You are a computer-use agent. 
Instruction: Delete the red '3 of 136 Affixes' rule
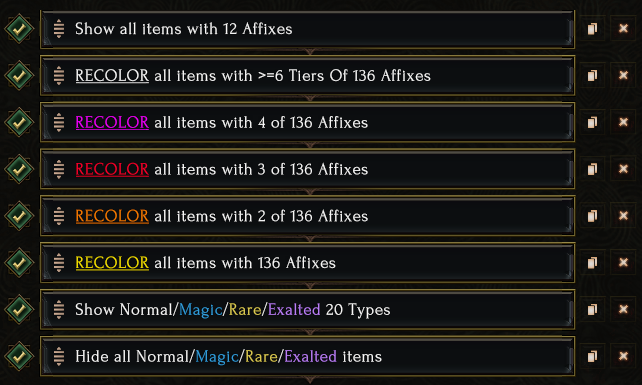click(x=623, y=169)
